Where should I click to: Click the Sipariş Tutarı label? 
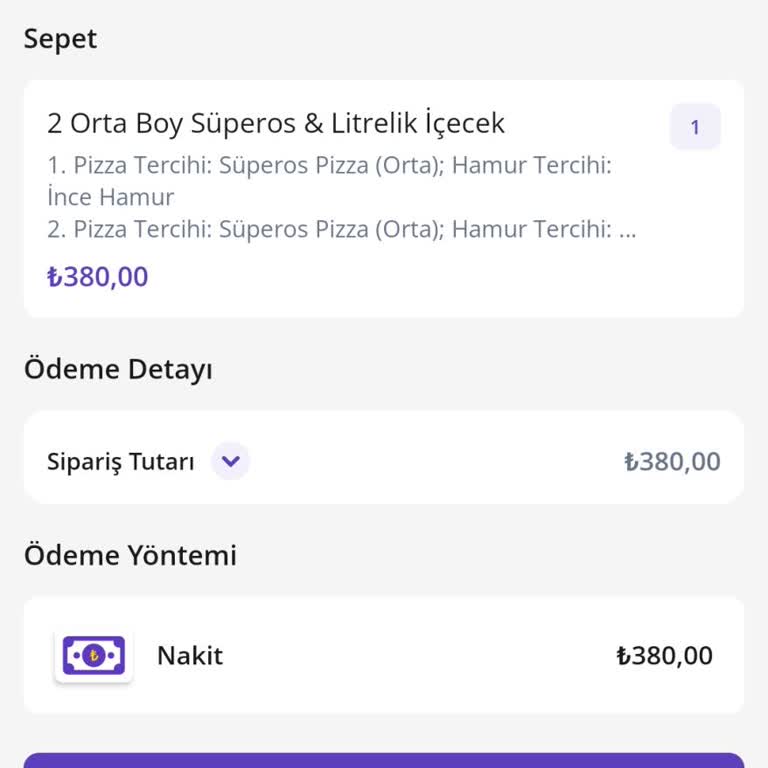pos(120,462)
